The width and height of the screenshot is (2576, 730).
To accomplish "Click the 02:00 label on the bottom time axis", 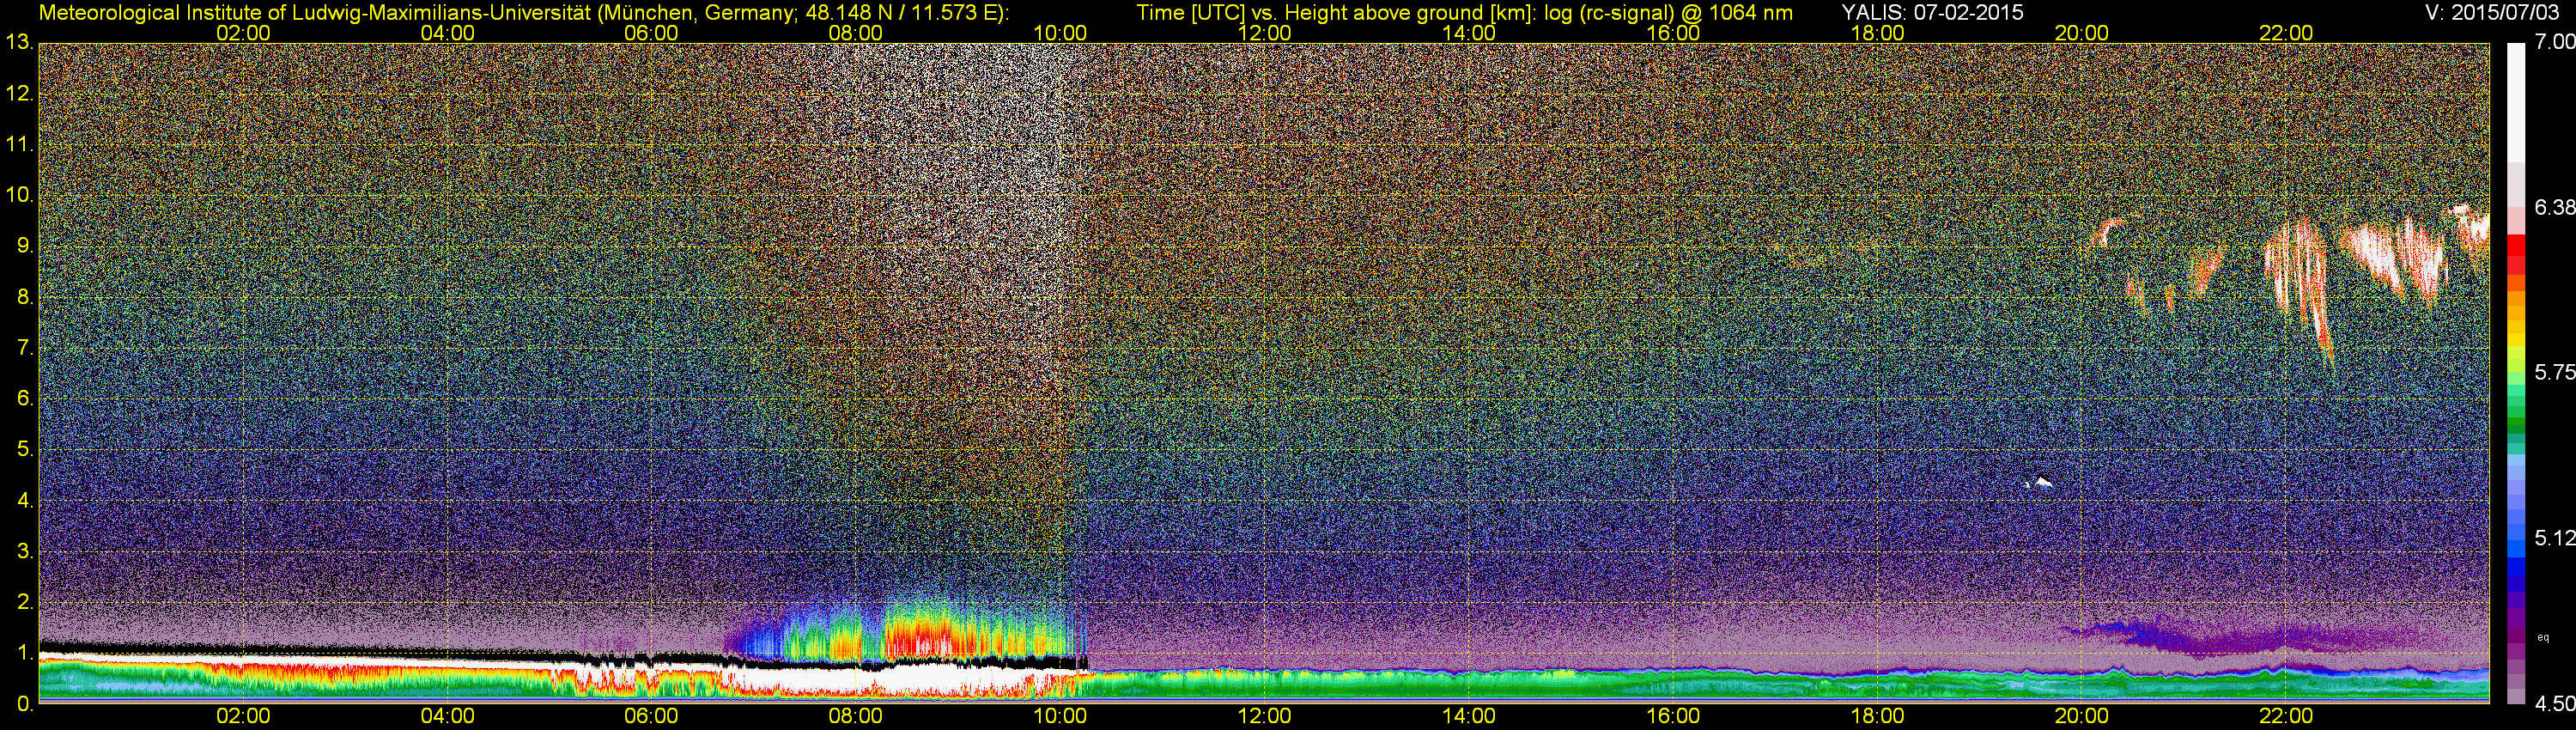I will (243, 716).
